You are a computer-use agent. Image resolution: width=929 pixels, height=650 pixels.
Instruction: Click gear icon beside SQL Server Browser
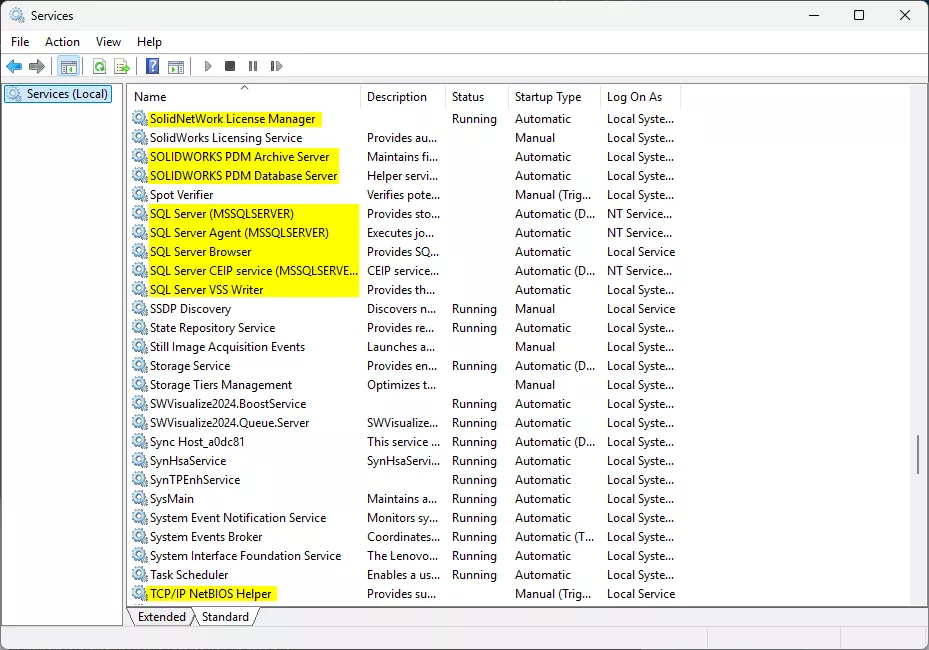coord(139,251)
